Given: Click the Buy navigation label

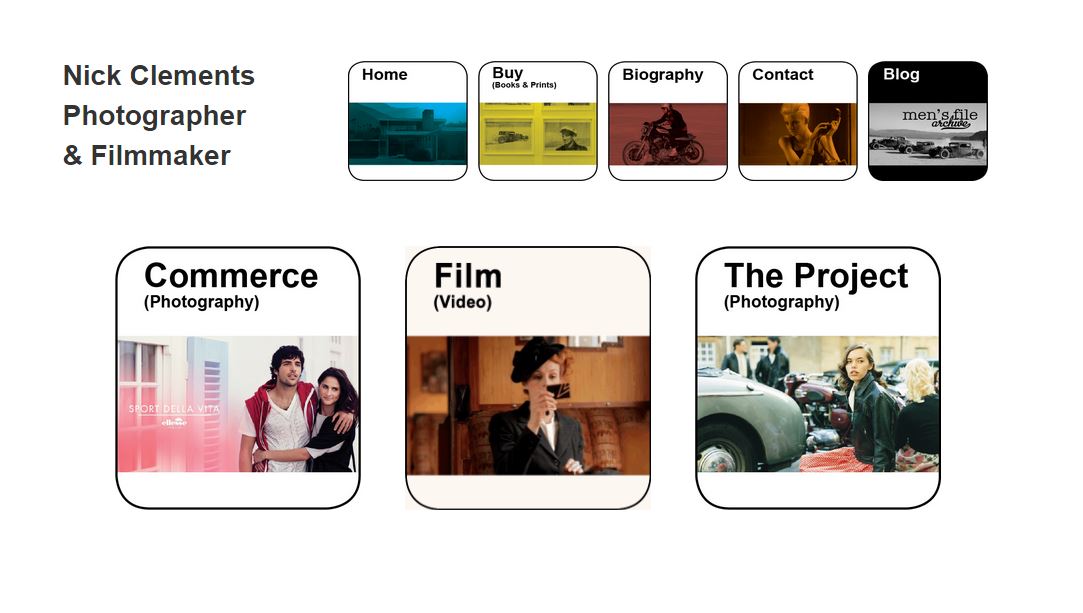Looking at the screenshot, I should [508, 72].
